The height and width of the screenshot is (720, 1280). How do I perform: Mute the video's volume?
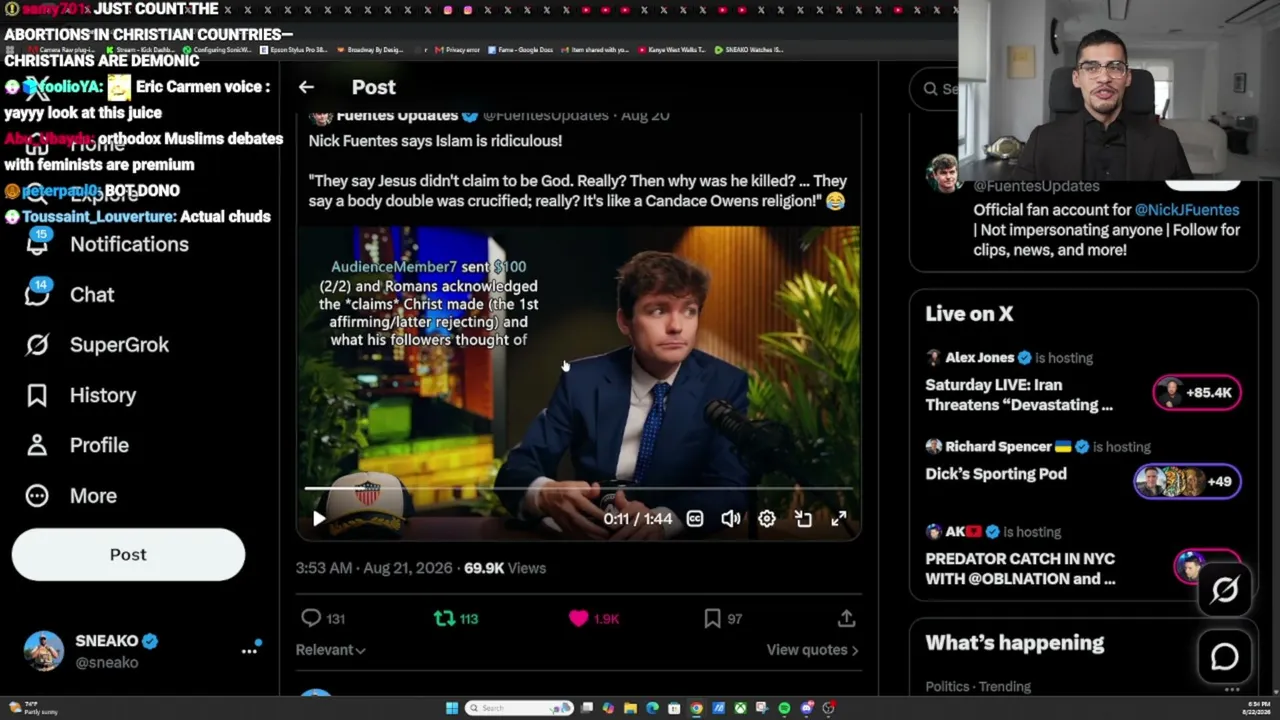coord(731,518)
